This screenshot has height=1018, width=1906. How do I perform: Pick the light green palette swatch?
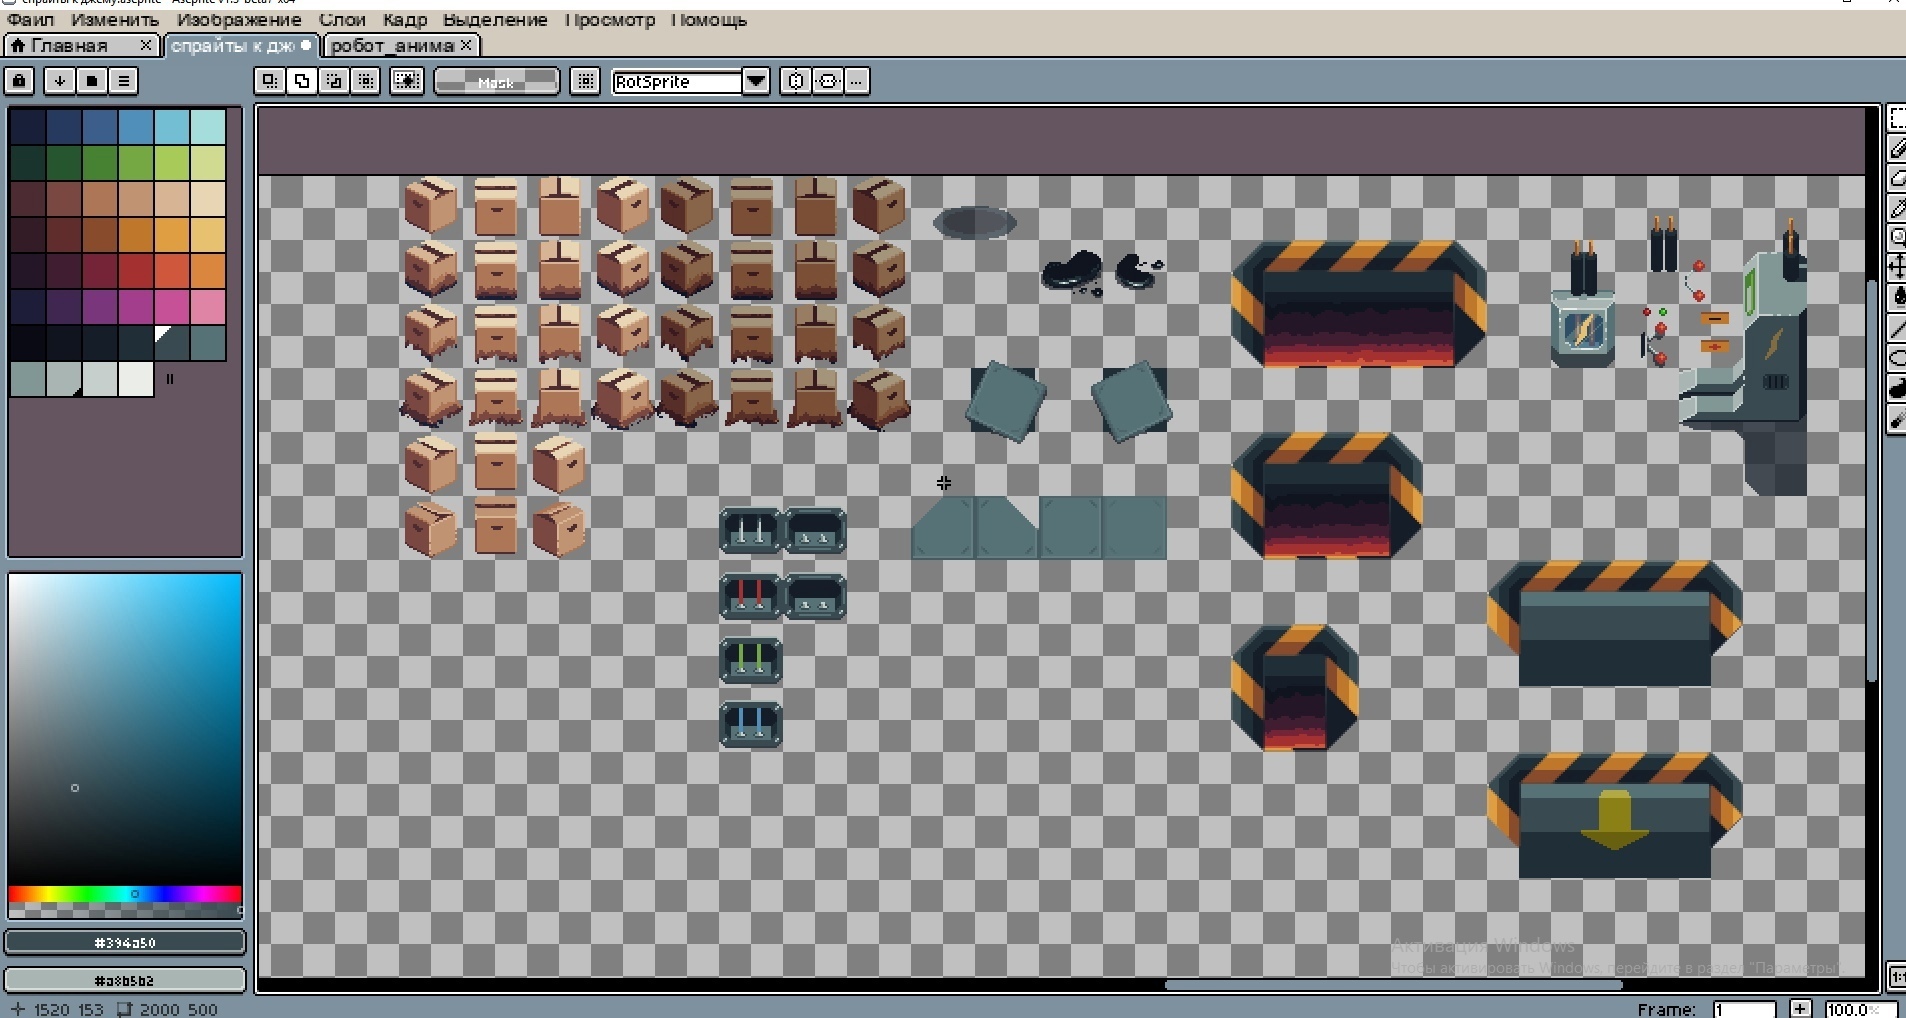172,163
